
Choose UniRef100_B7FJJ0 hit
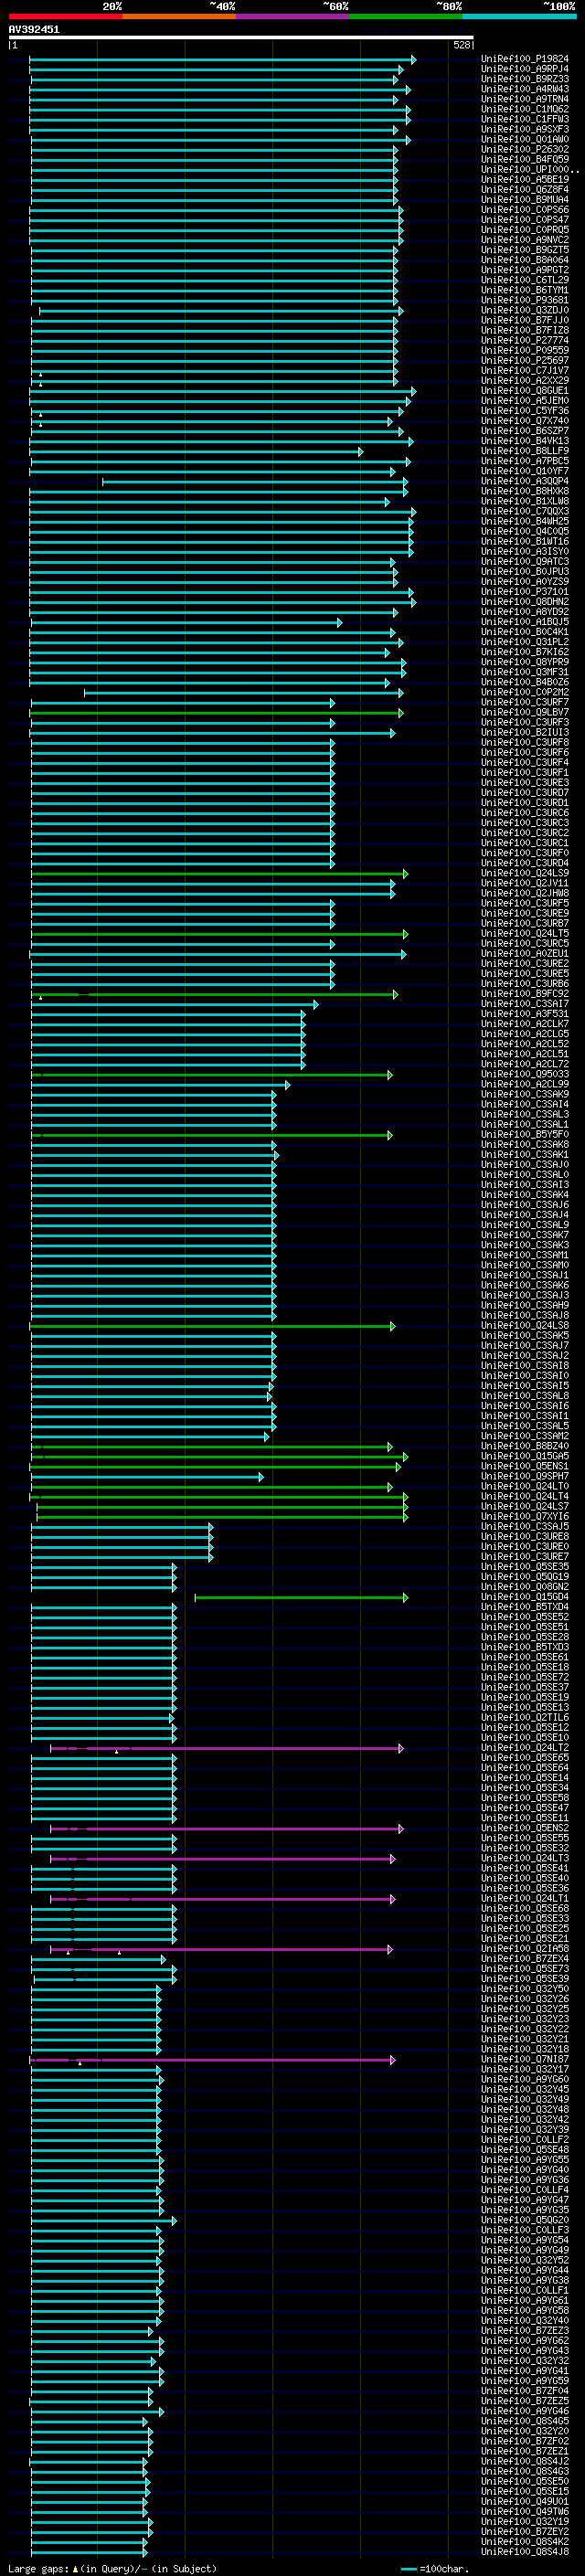525,320
